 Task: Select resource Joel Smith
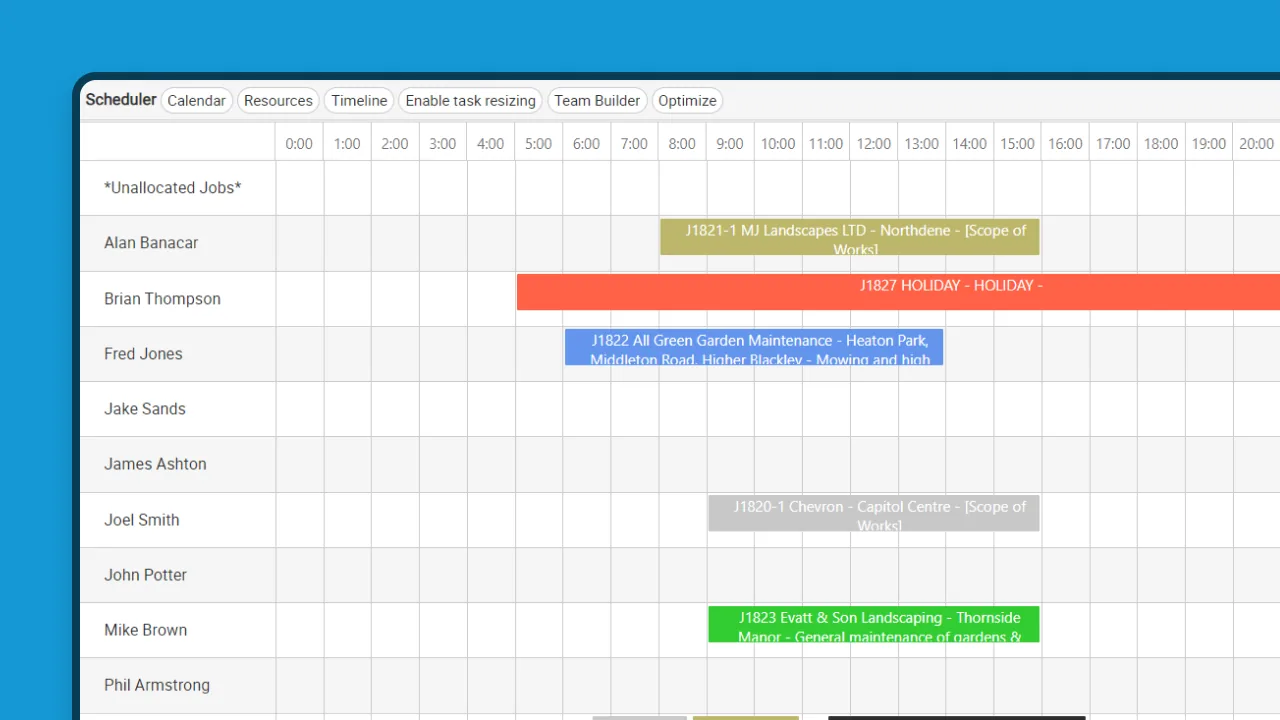point(142,520)
